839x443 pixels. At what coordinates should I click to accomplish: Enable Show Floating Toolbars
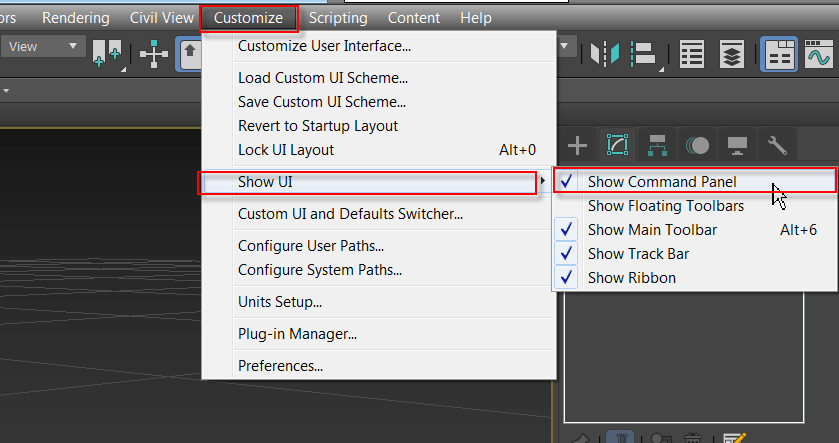(695, 206)
